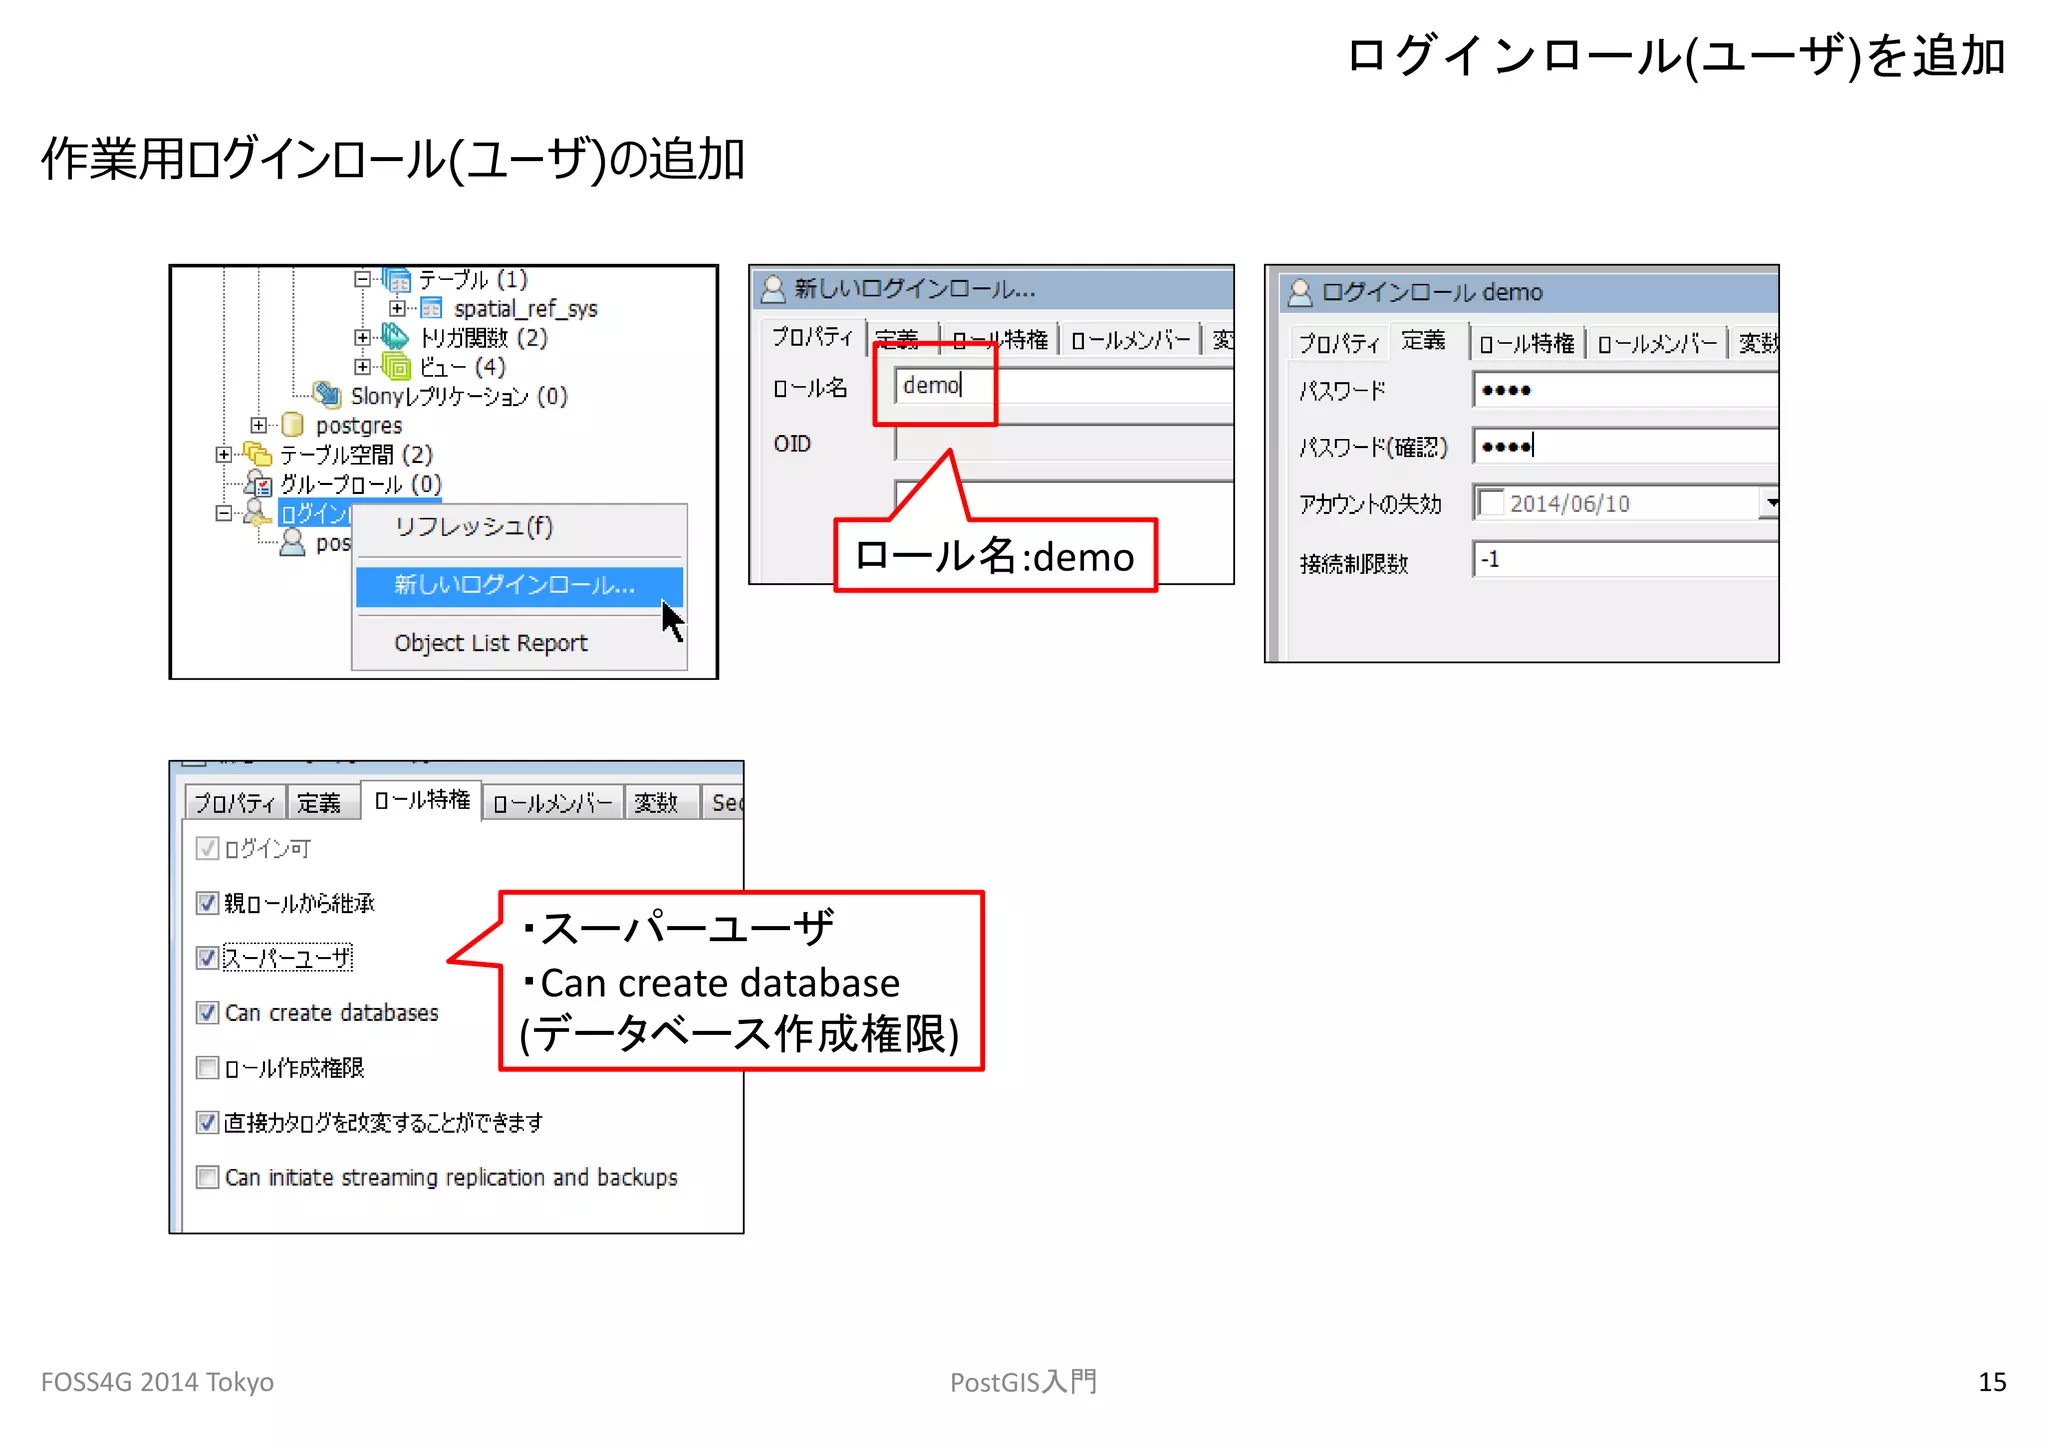Click the パスワード(確認) input field

coord(1625,446)
